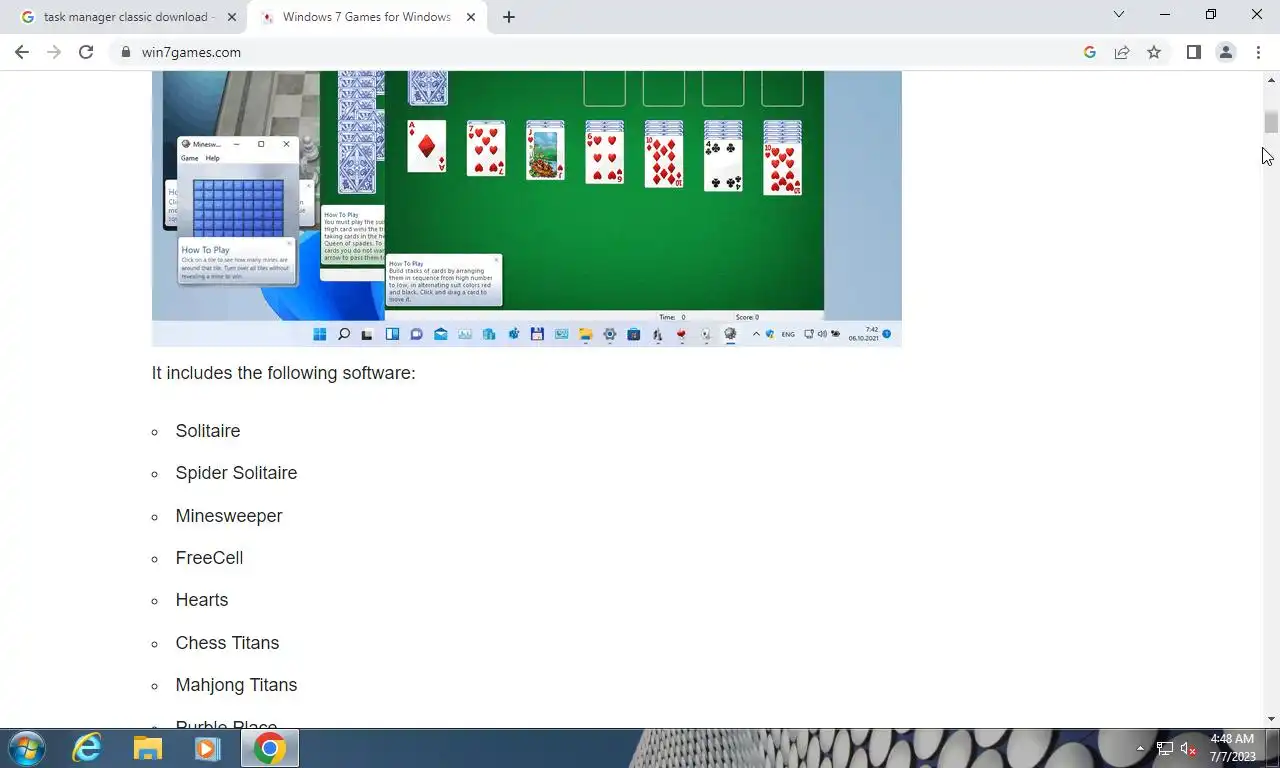This screenshot has height=768, width=1280.
Task: Close the Windows 7 Games tab
Action: 471,17
